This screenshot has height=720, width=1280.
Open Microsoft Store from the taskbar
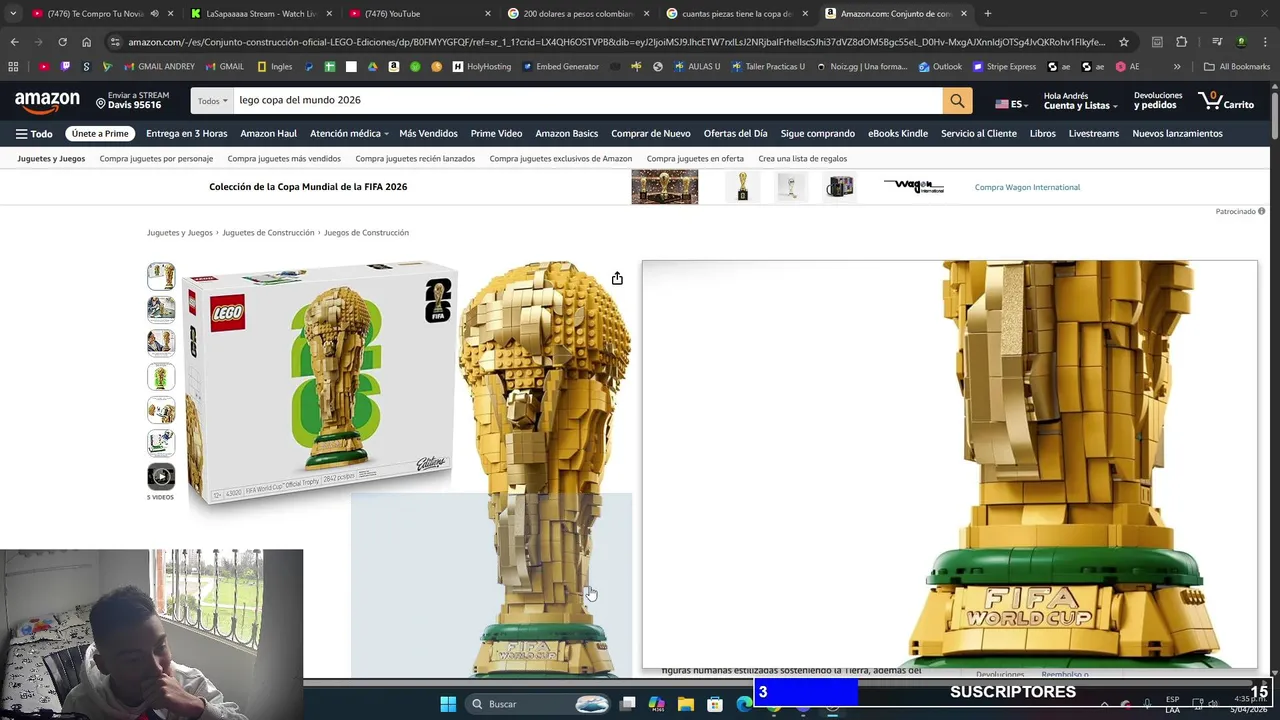[x=715, y=704]
